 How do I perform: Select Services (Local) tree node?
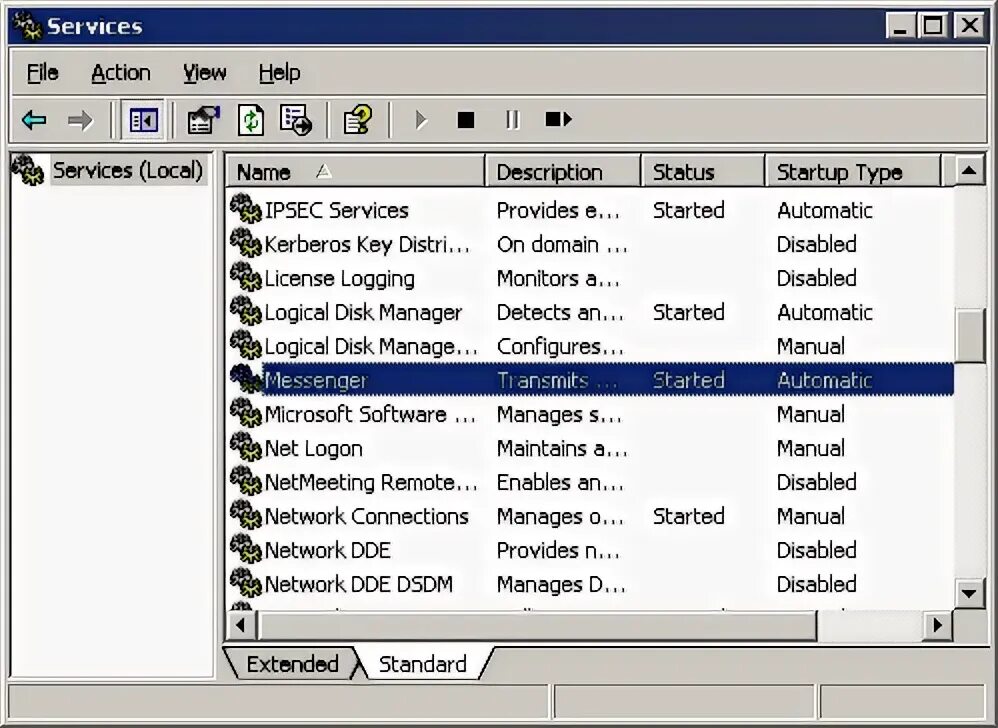point(127,171)
